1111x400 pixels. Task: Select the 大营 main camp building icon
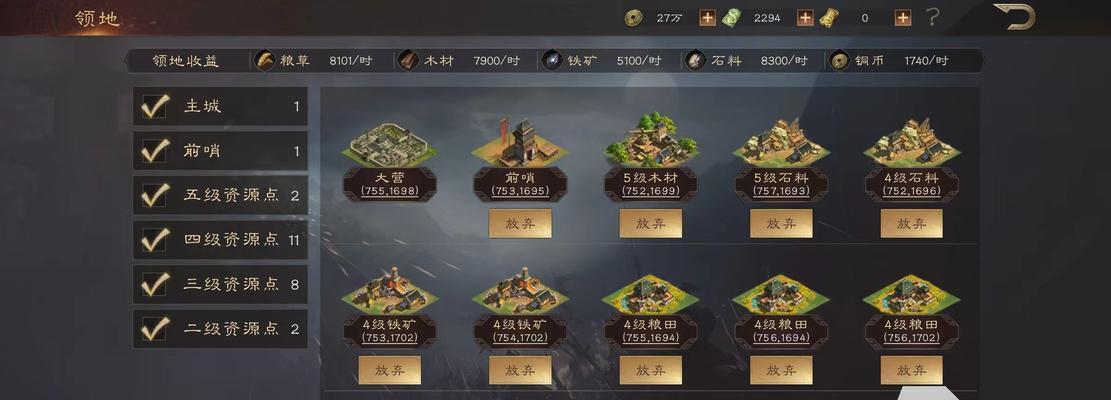point(390,145)
